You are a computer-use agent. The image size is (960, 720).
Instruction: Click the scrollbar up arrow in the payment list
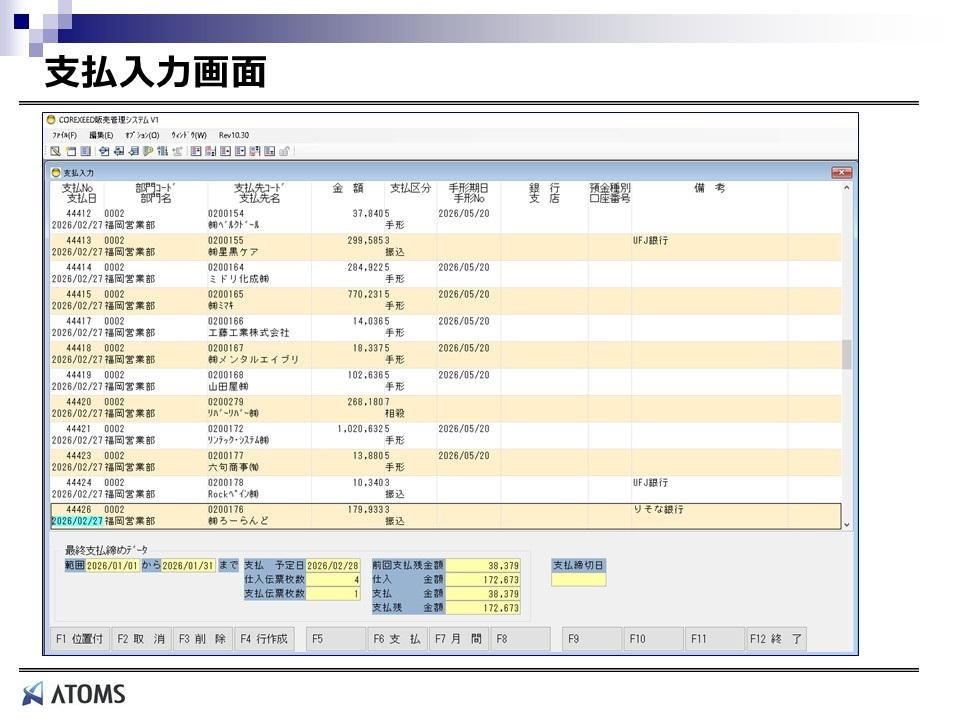pyautogui.click(x=847, y=188)
